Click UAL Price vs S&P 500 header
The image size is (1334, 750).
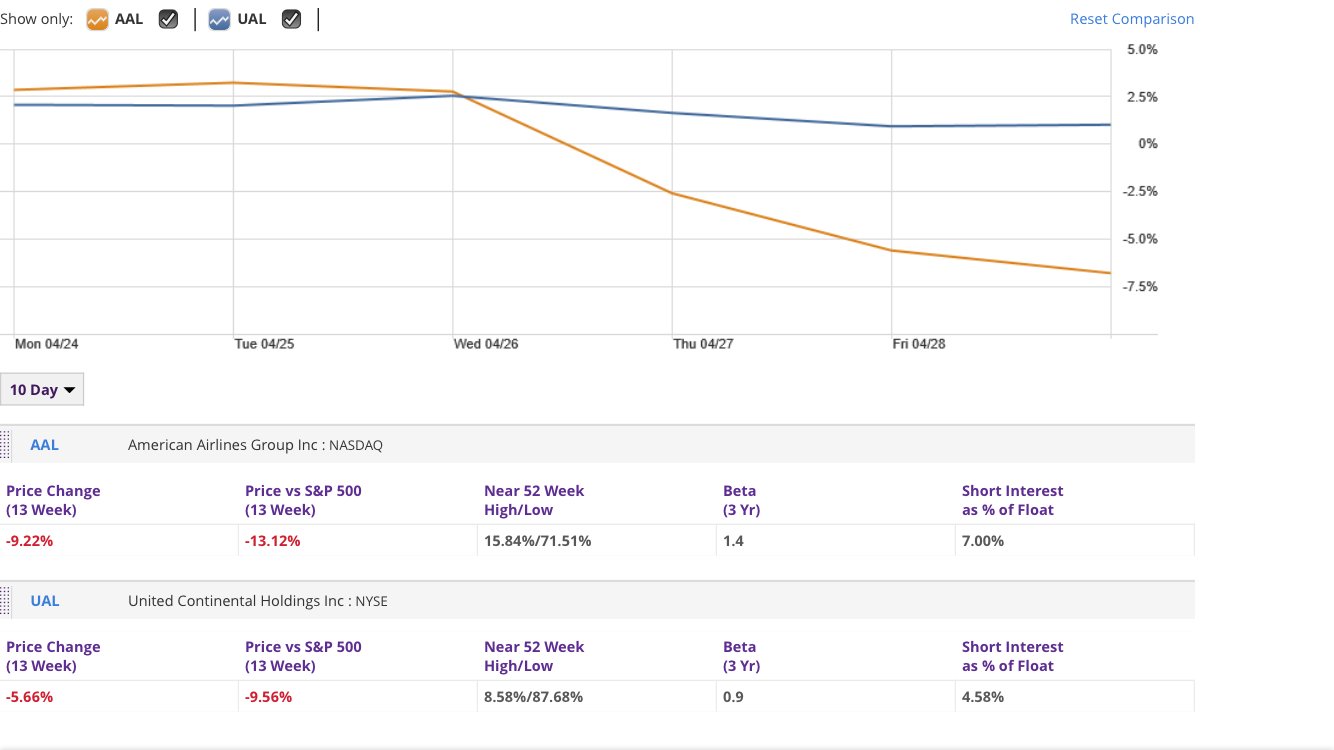tap(303, 656)
